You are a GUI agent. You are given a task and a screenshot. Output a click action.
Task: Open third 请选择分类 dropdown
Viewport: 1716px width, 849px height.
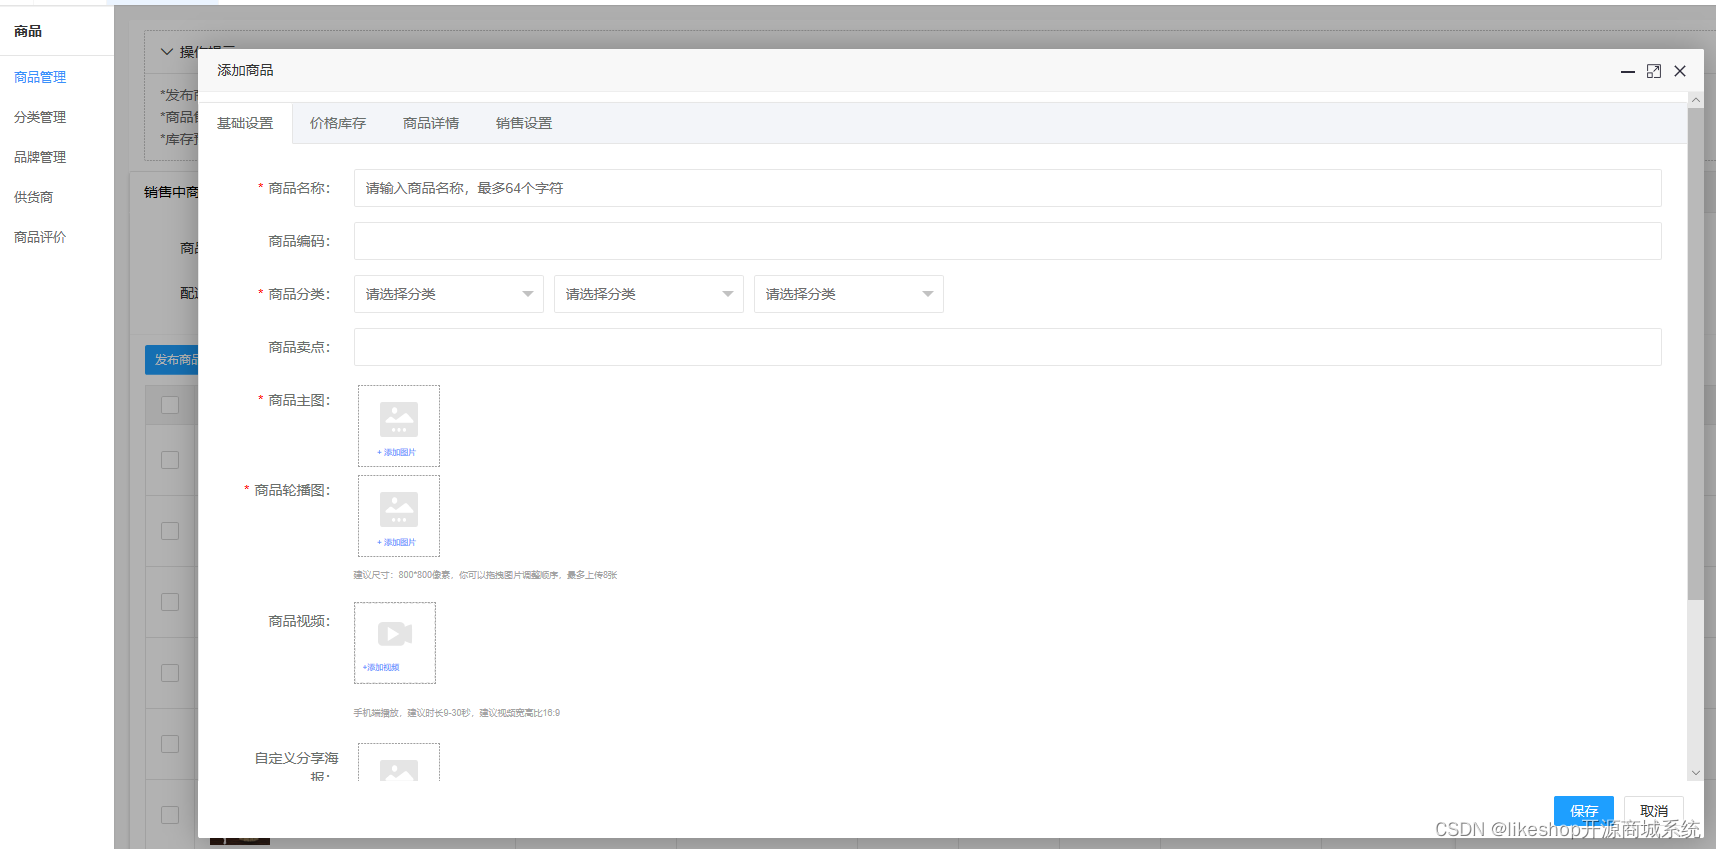click(x=849, y=294)
